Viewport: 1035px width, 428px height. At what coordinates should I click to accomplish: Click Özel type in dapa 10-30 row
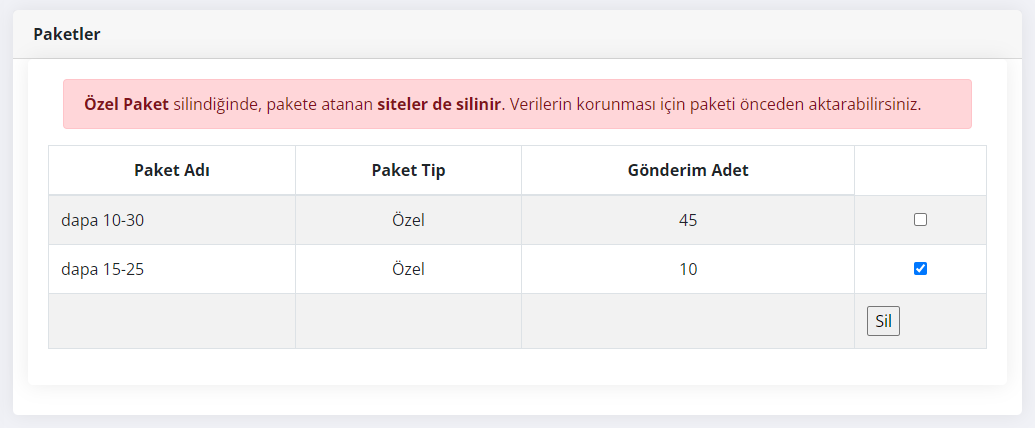click(x=408, y=220)
